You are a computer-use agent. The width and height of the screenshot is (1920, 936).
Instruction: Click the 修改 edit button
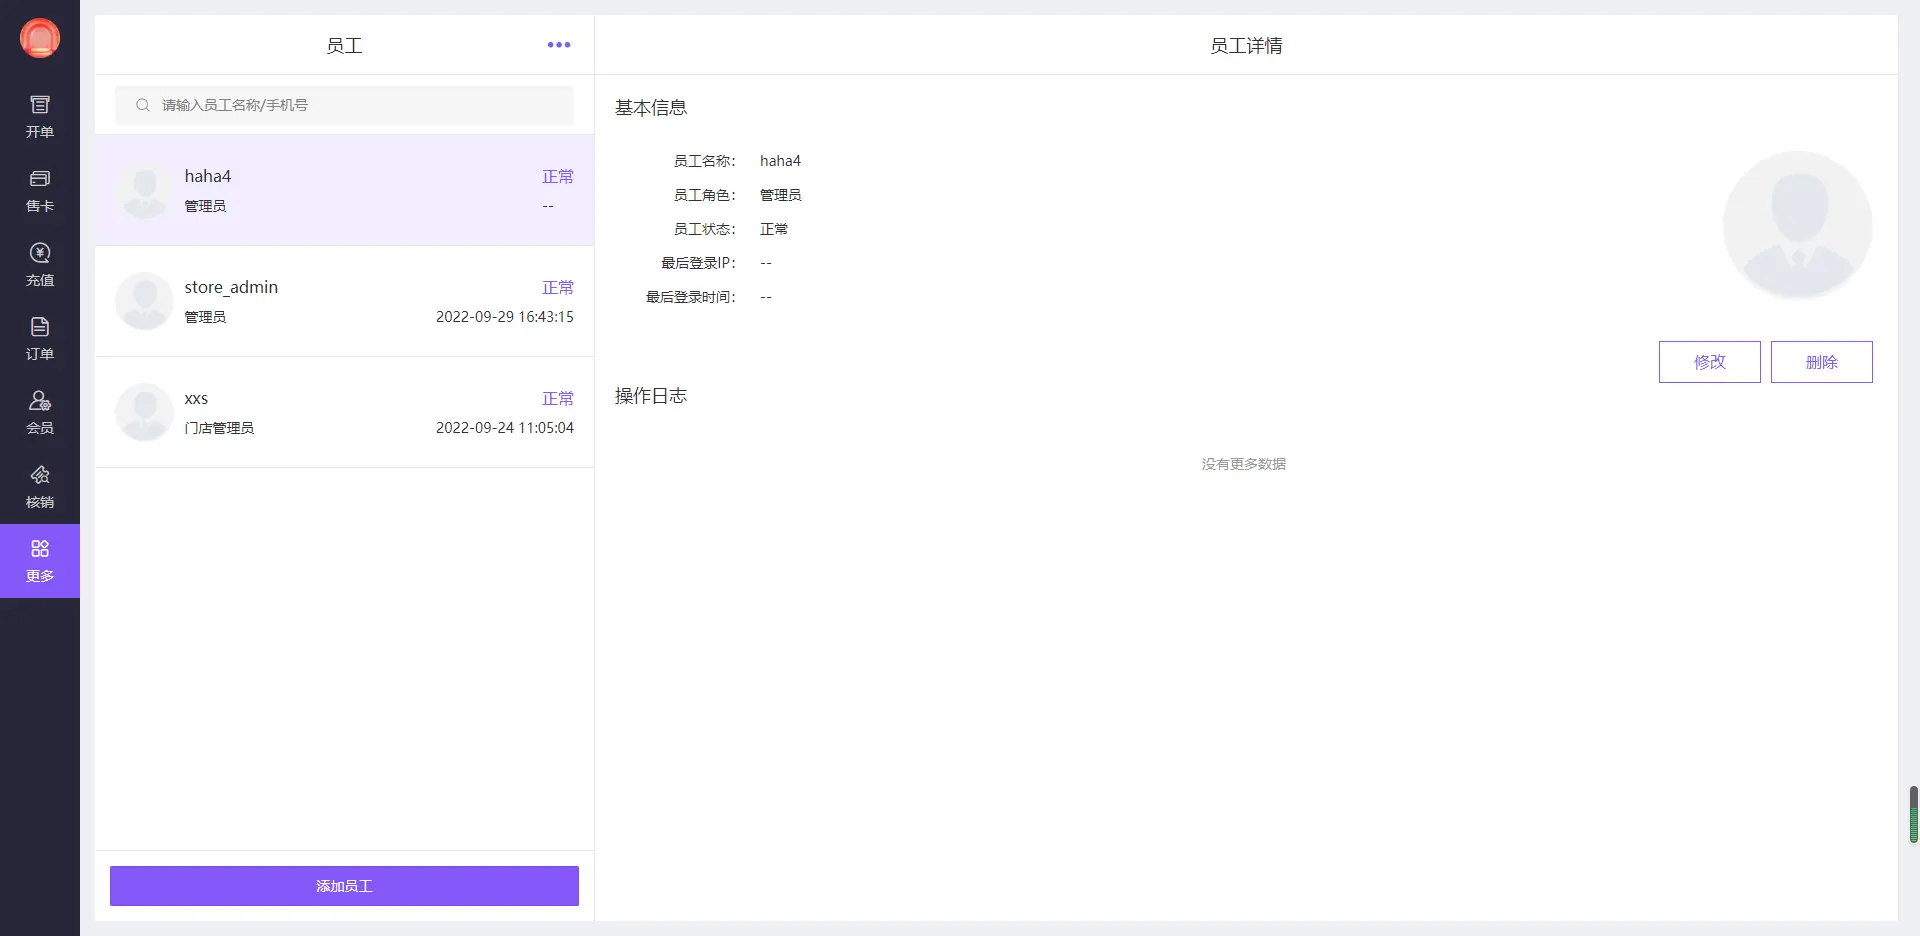coord(1709,362)
